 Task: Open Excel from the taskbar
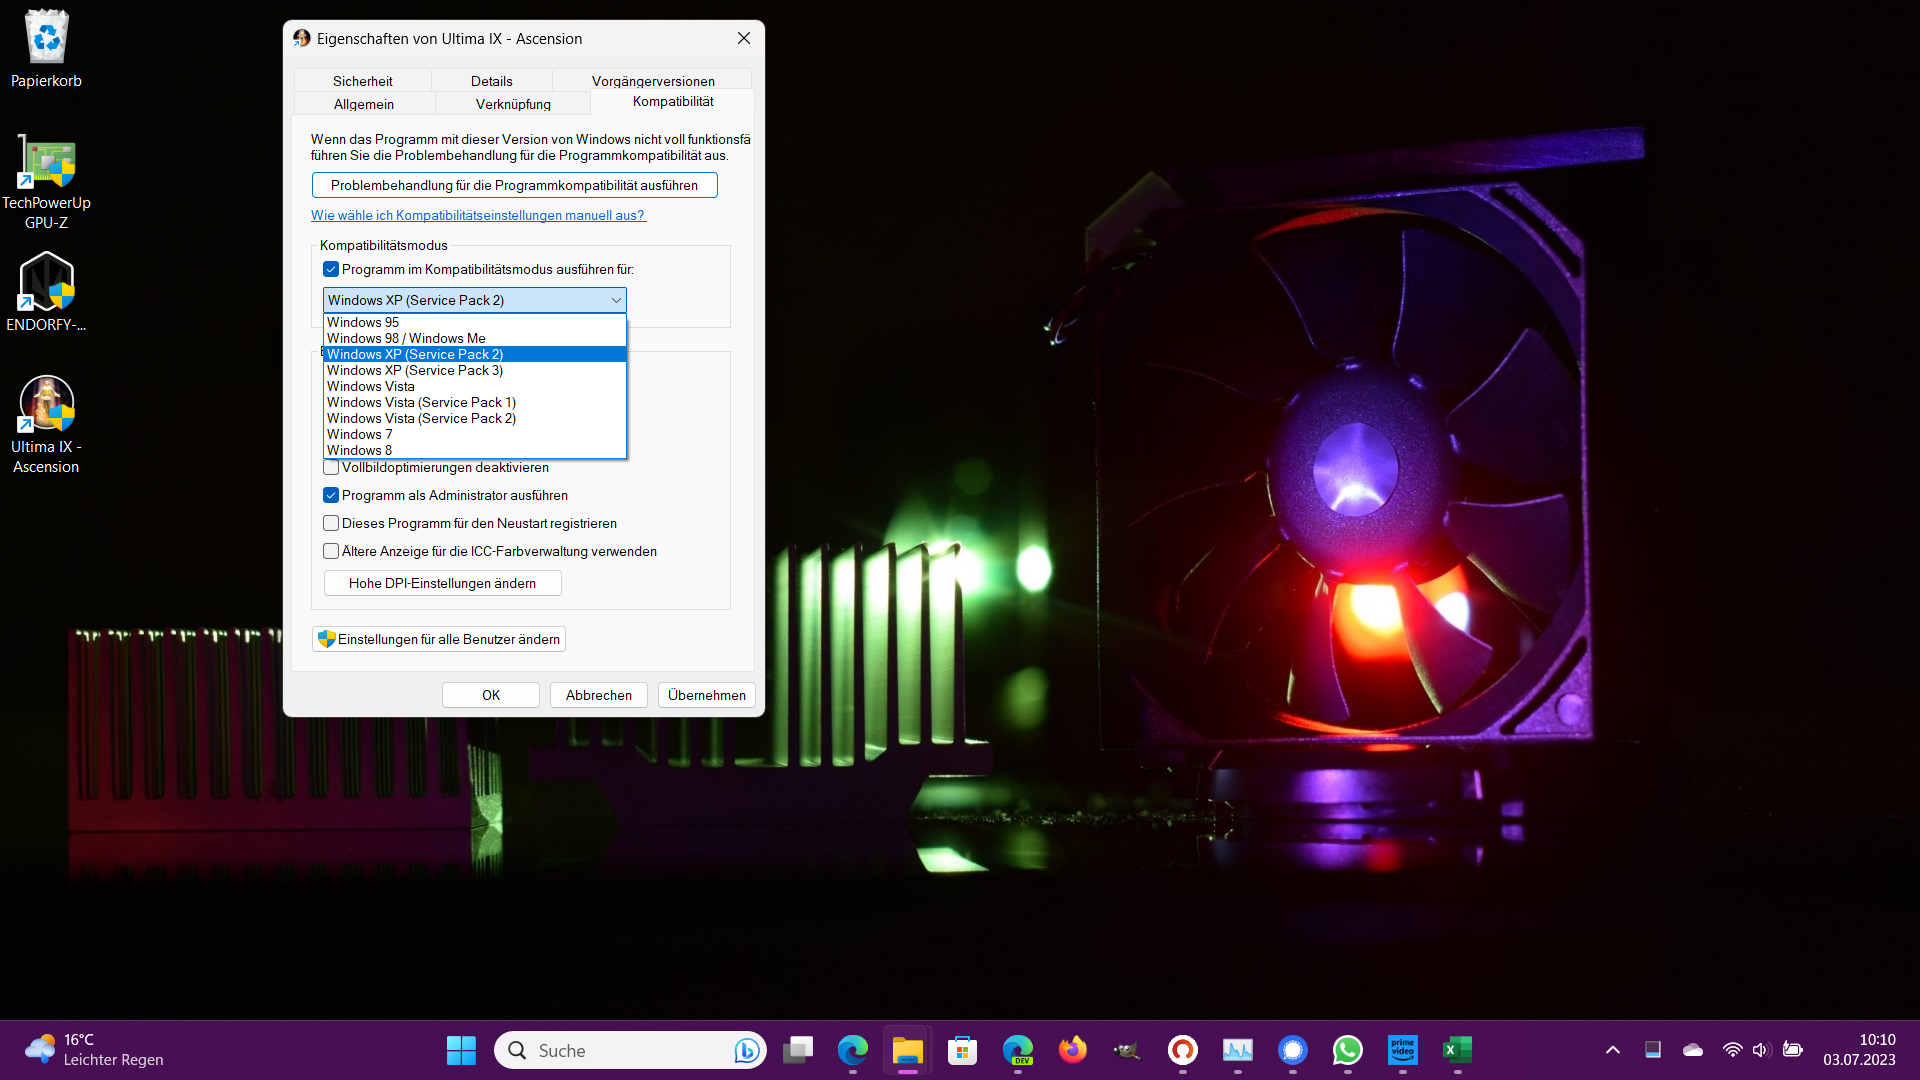pyautogui.click(x=1457, y=1050)
